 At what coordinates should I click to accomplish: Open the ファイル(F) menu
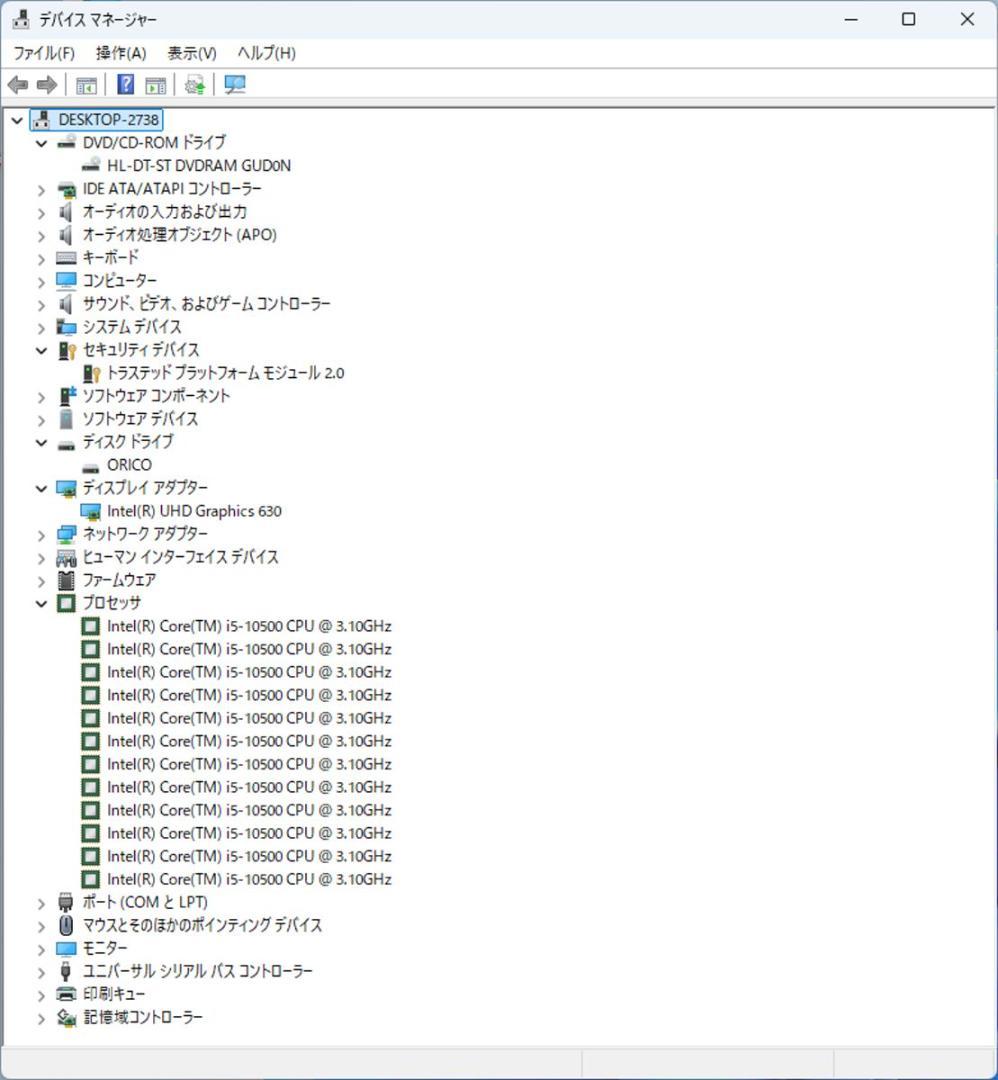click(42, 53)
